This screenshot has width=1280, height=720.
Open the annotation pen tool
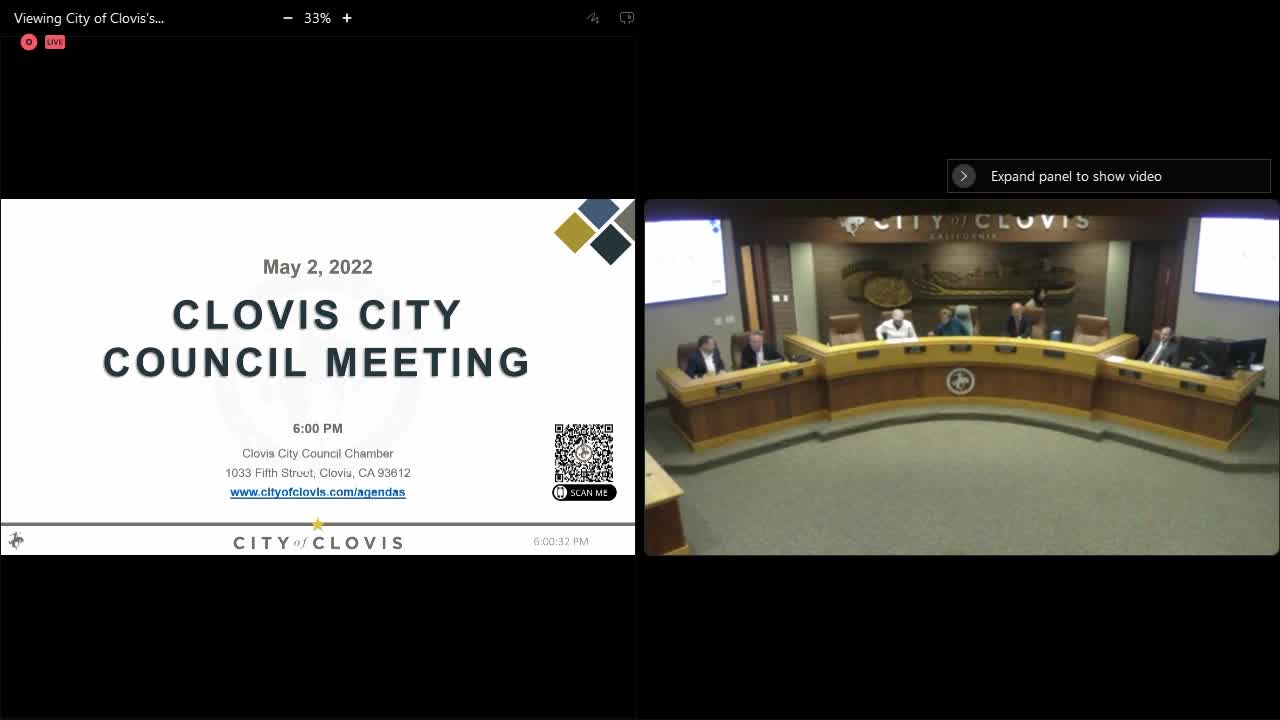(593, 18)
